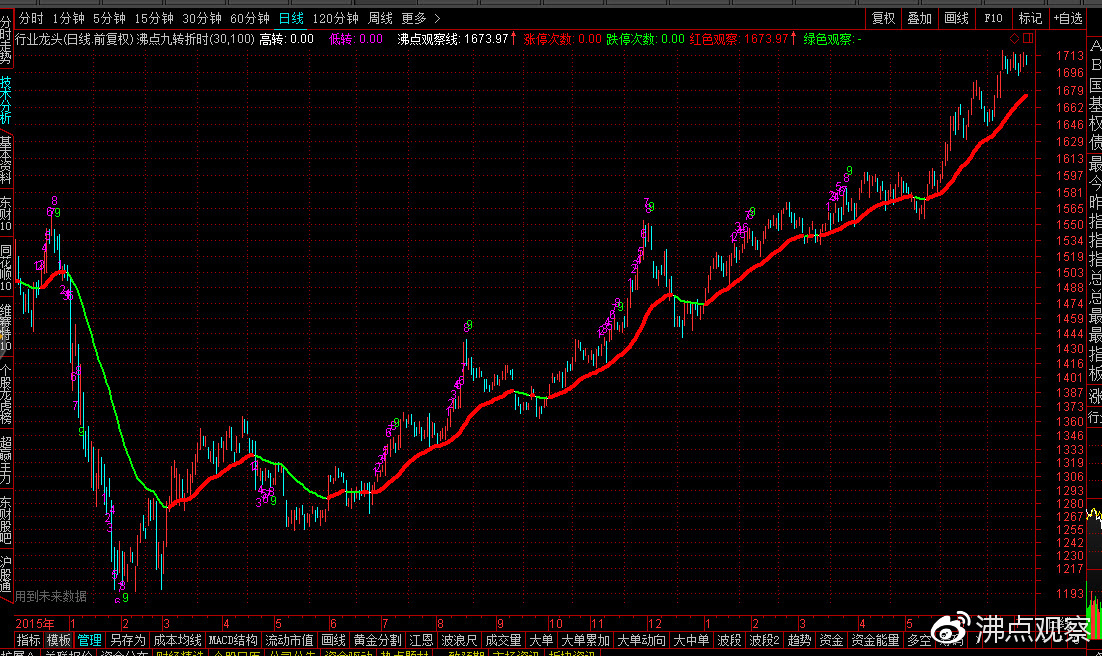Select the 120分钟 chart period
This screenshot has width=1102, height=656.
(335, 18)
